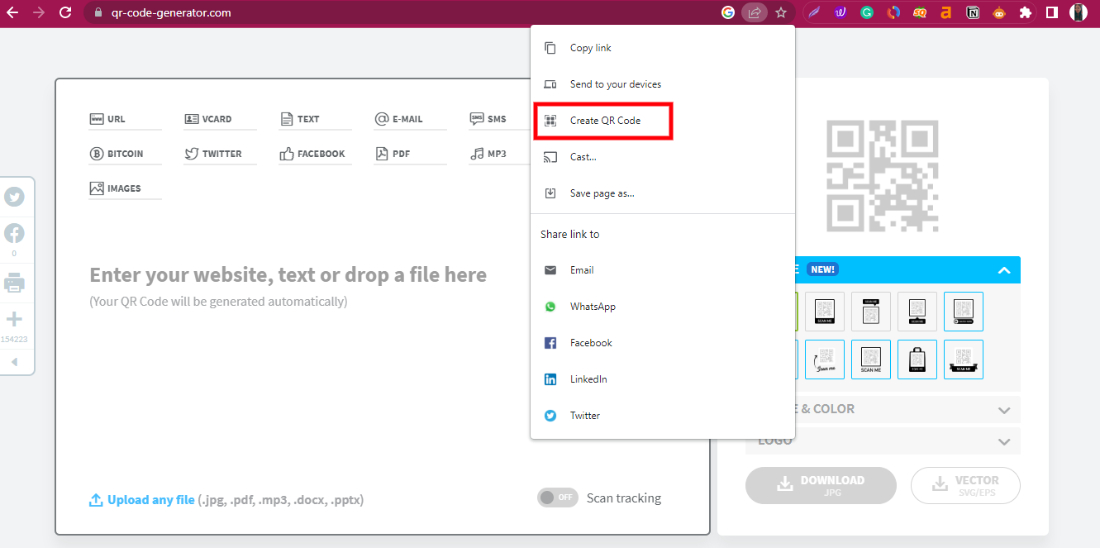Open the Amazon 'a' extension icon

coord(946,13)
